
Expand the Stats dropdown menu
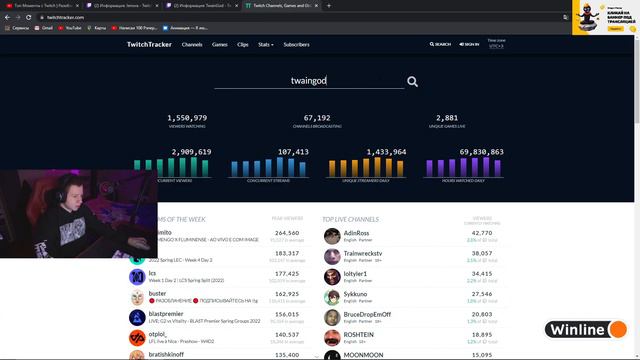266,44
